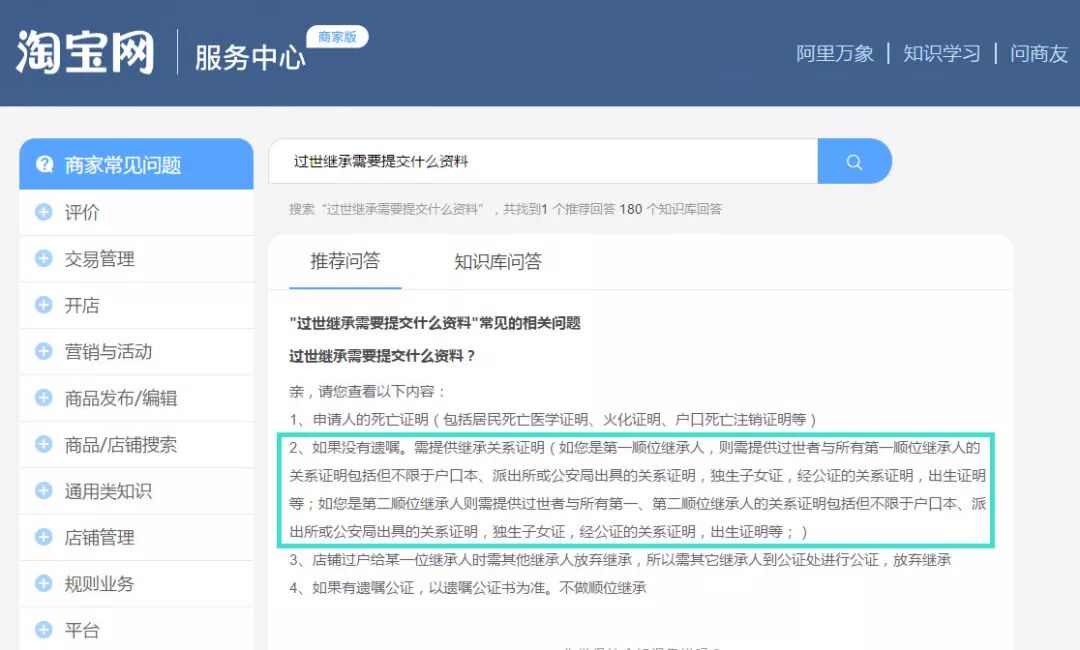
Task: Click answer item 4 about 遗嘱公证
Action: 468,587
